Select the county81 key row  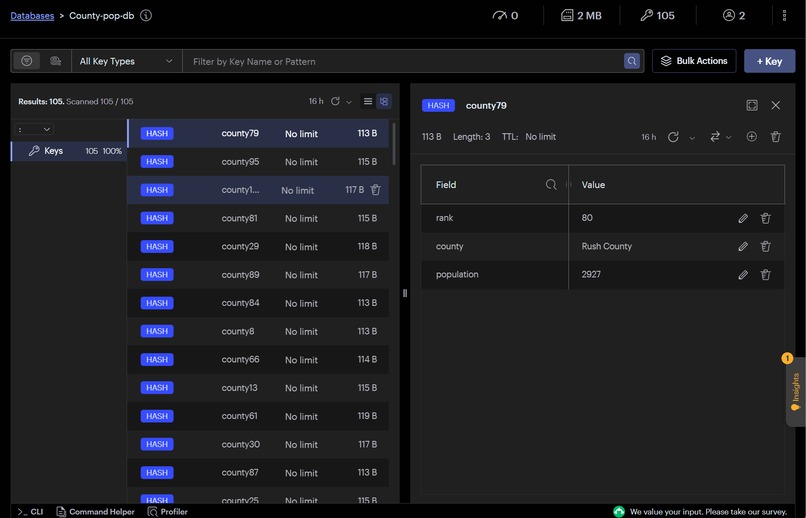tap(258, 218)
